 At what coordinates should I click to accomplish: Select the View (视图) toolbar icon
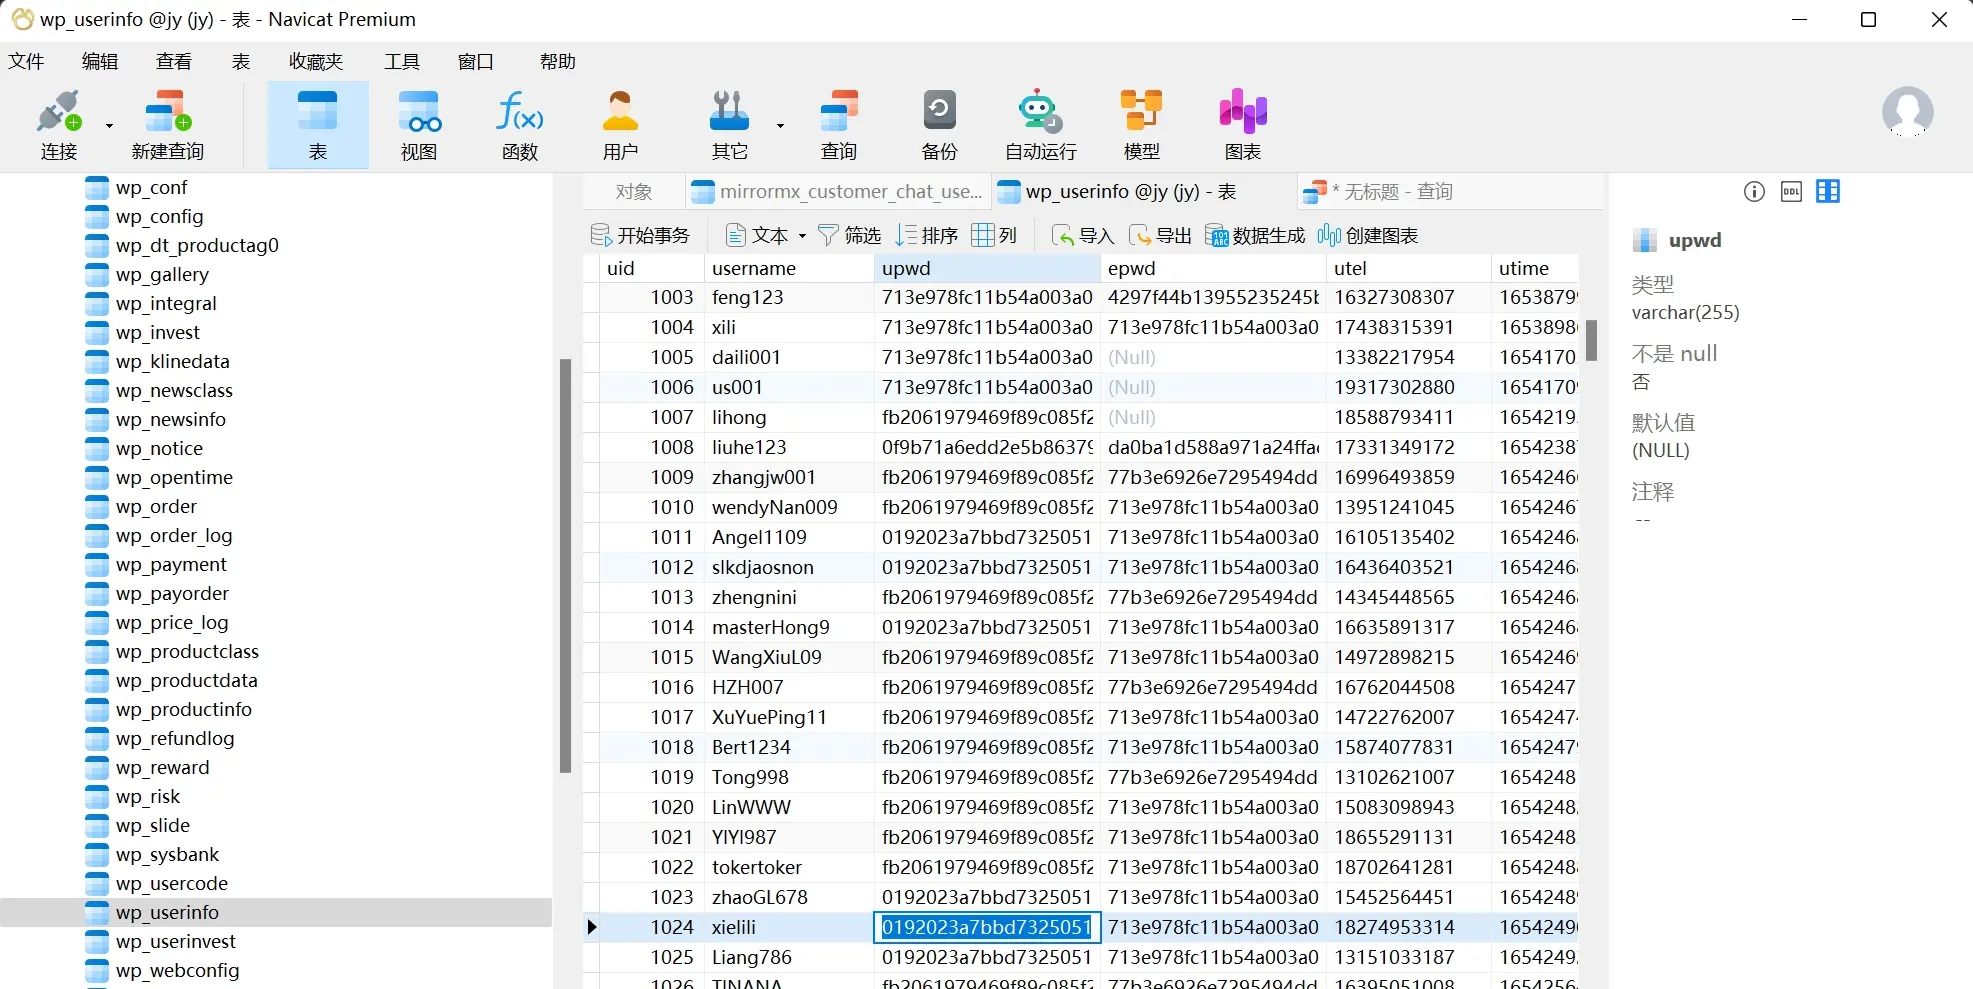(419, 112)
